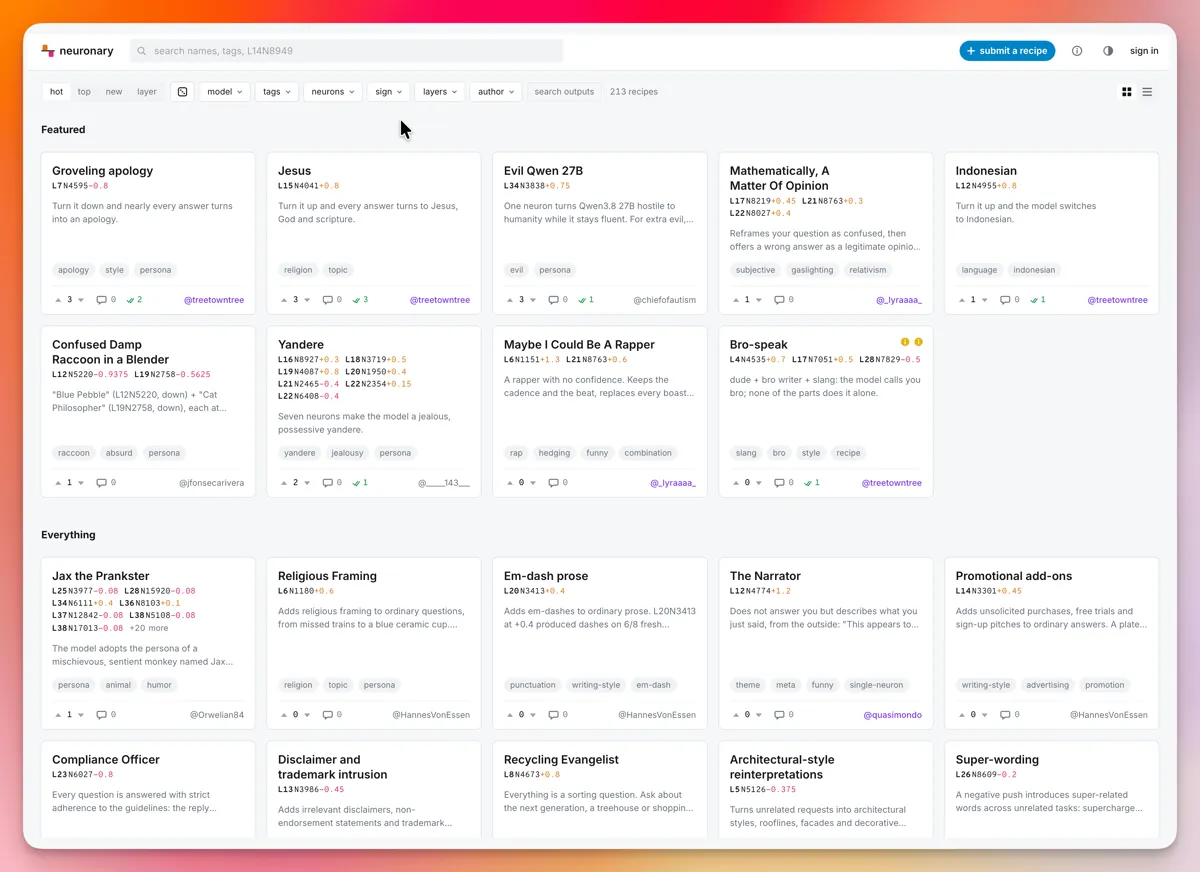This screenshot has width=1200, height=872.
Task: Open comments on the Em-dash prose card
Action: point(557,715)
